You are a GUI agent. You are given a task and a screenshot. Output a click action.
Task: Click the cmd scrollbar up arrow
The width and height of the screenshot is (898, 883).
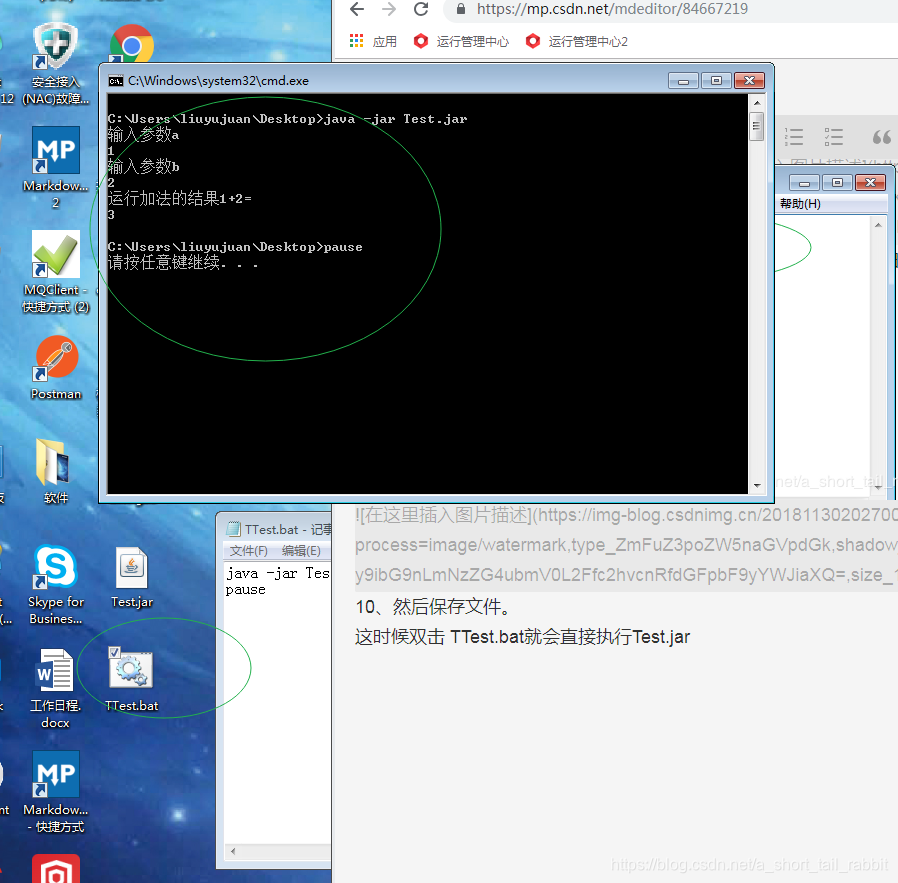(757, 103)
